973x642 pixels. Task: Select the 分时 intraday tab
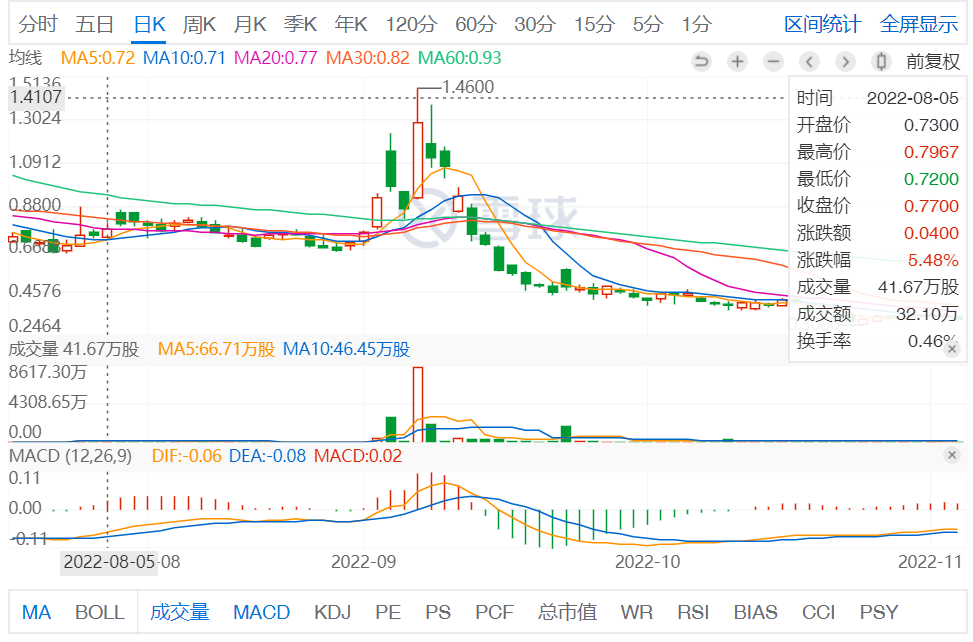pyautogui.click(x=38, y=24)
